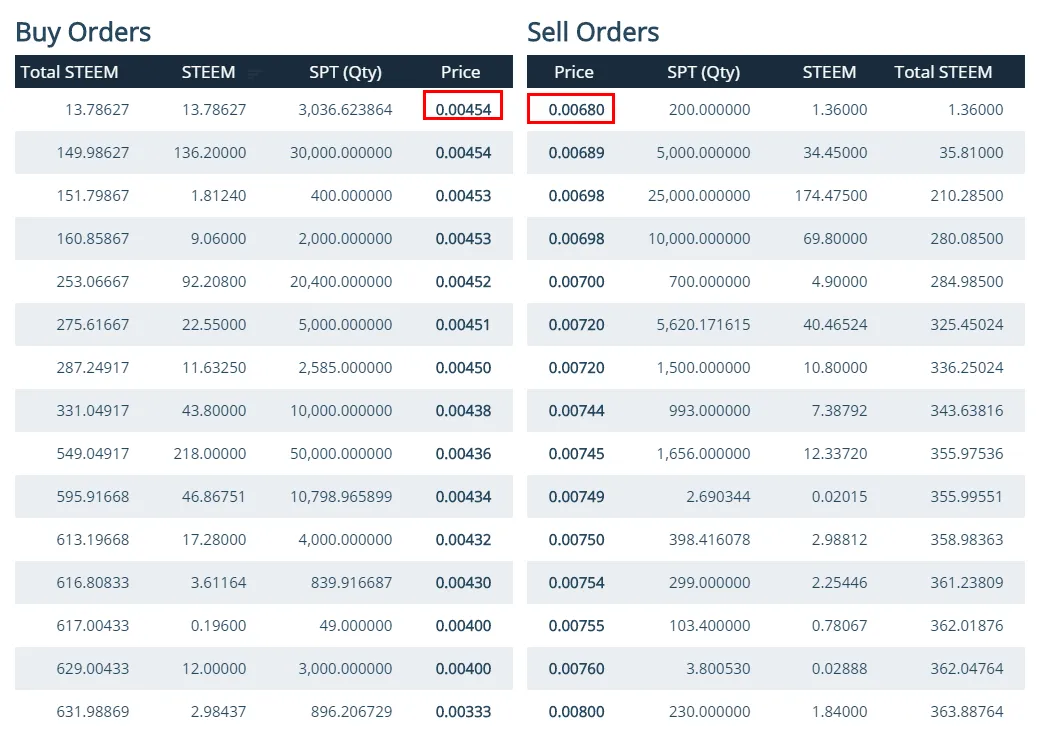Pick the 0.00749 sell order price

click(x=577, y=497)
